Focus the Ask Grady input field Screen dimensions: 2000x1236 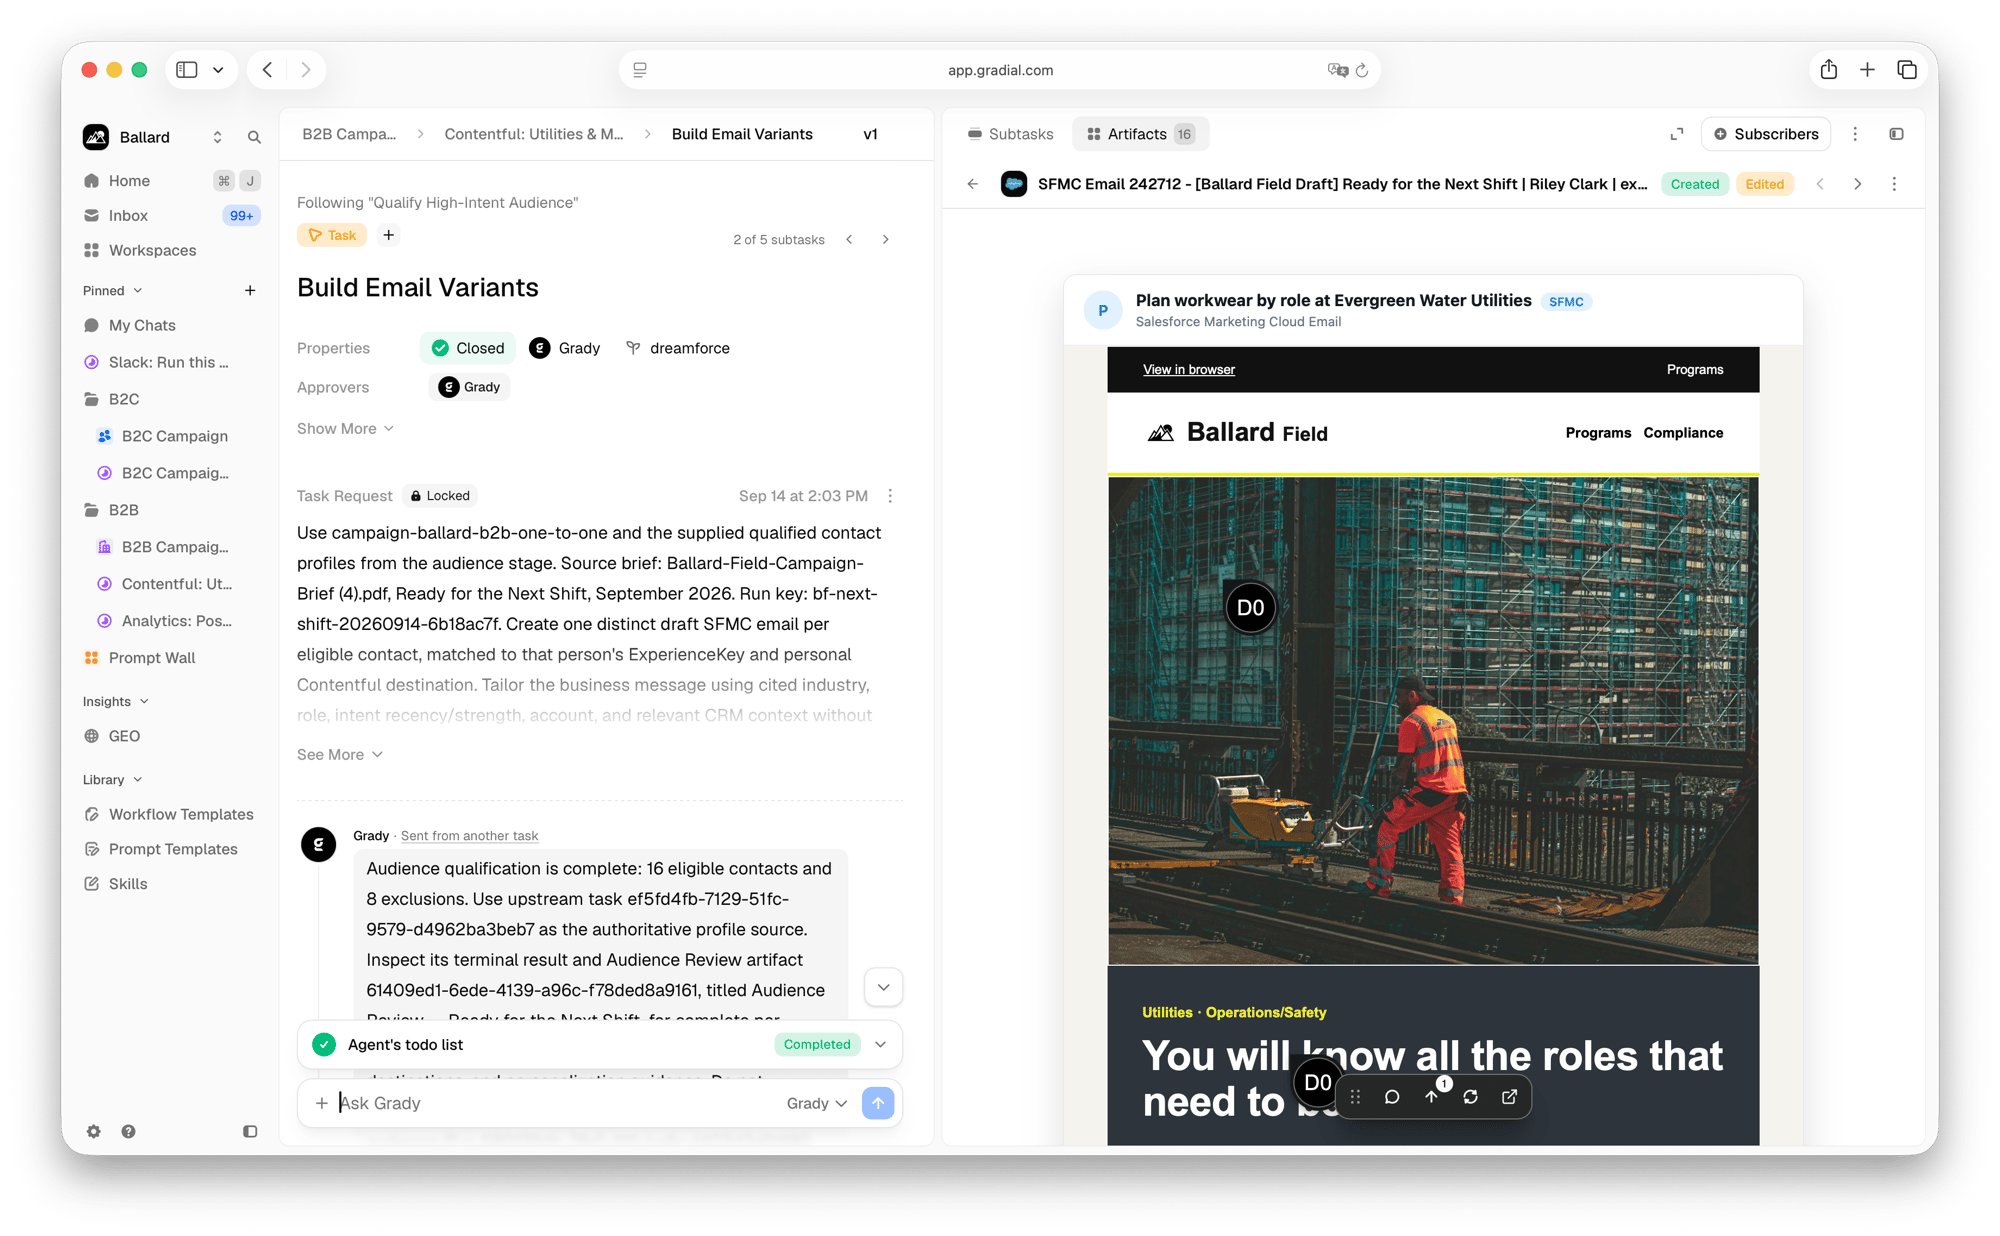pyautogui.click(x=556, y=1103)
